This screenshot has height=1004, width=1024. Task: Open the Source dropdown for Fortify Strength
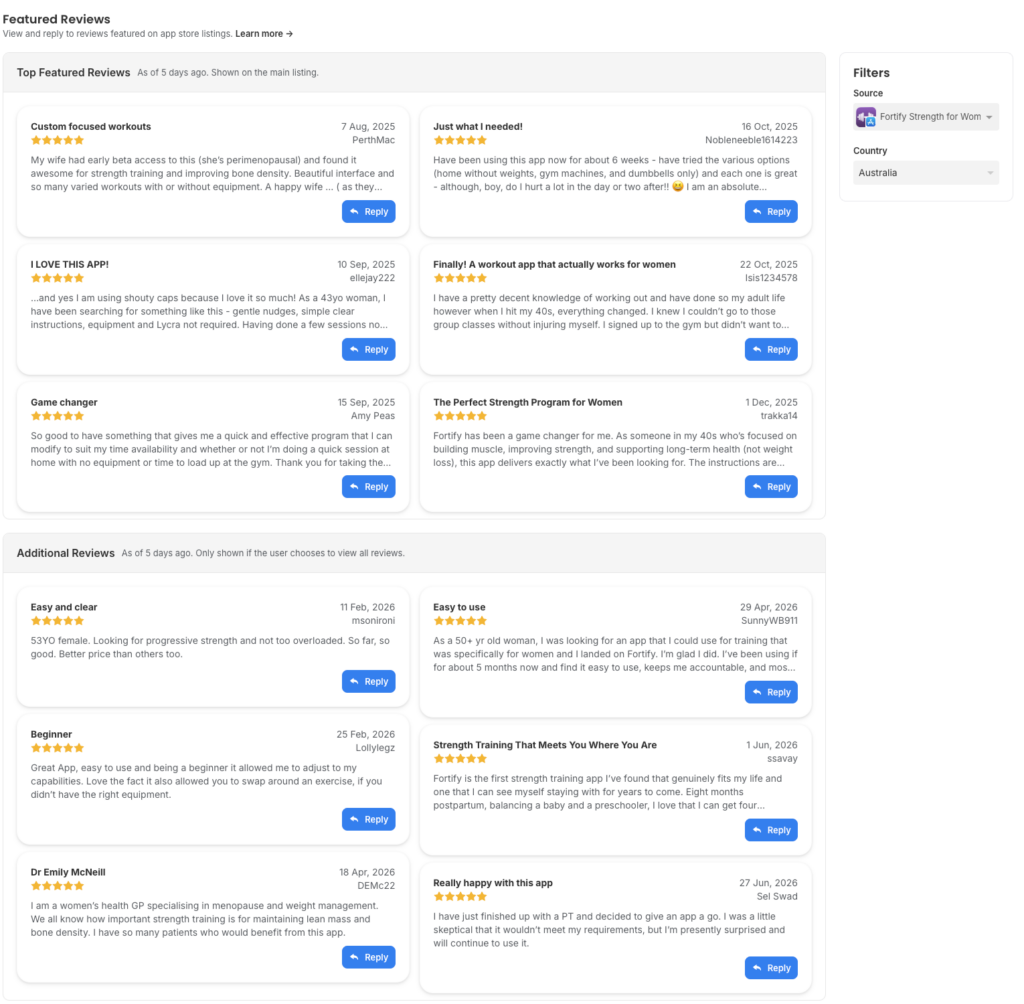[x=925, y=117]
